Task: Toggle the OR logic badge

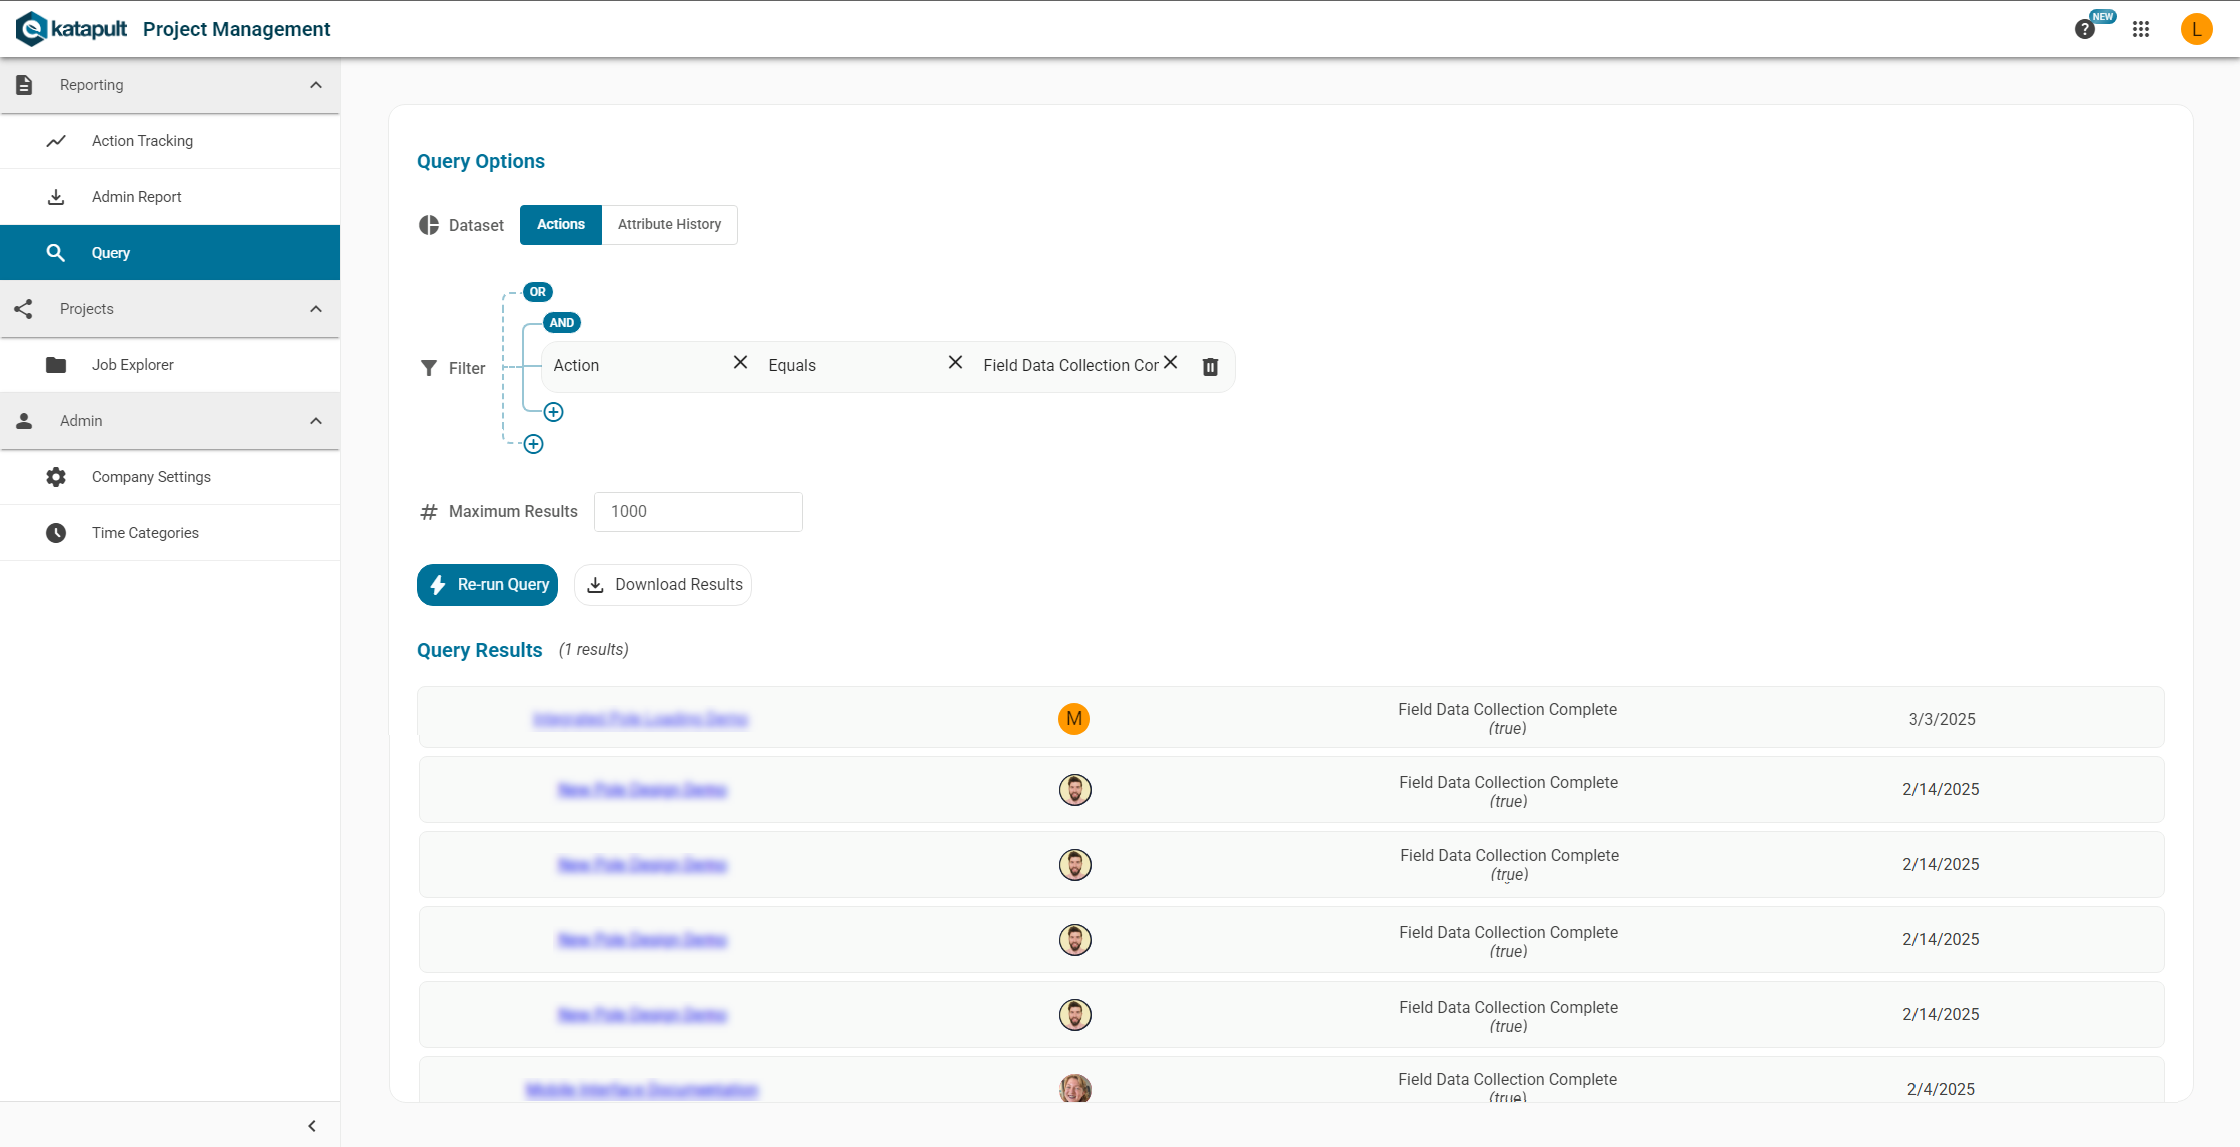Action: pyautogui.click(x=538, y=292)
